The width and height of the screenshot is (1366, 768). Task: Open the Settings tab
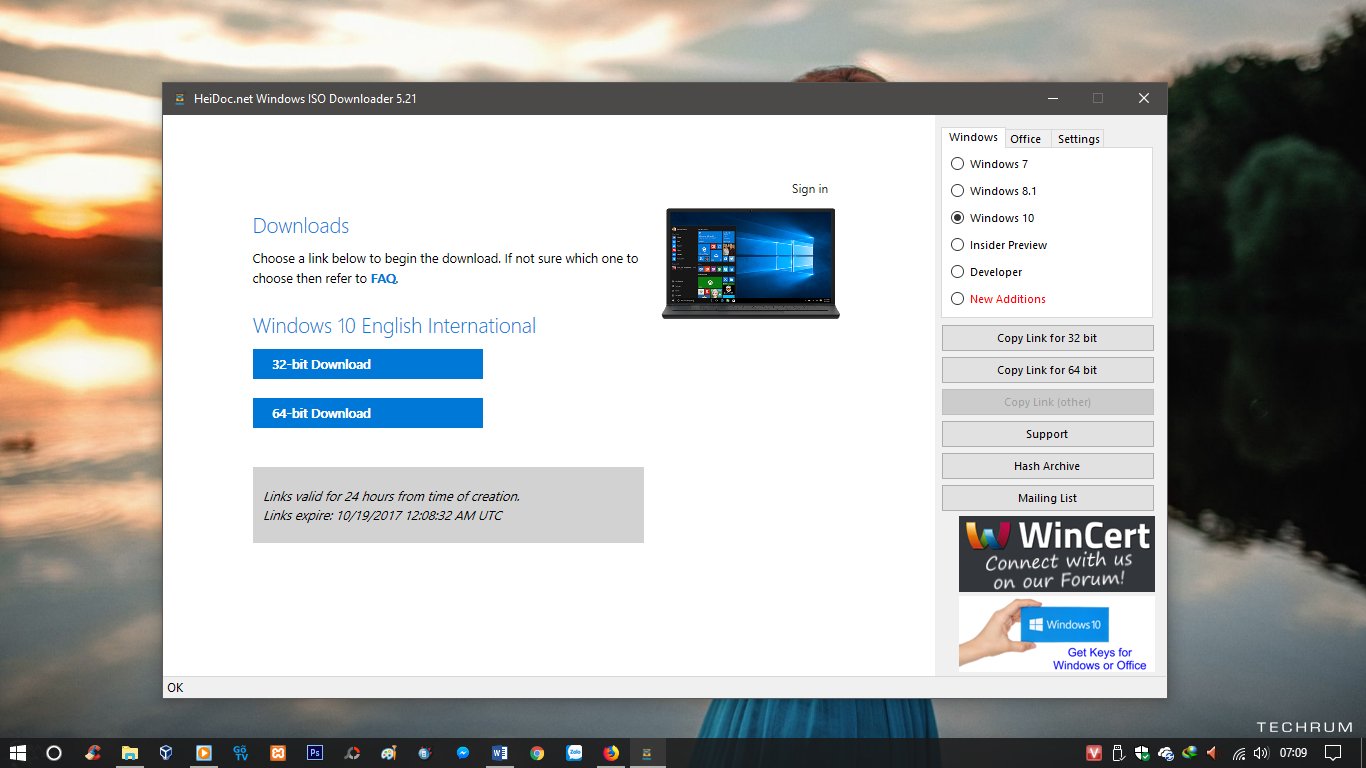pyautogui.click(x=1078, y=139)
